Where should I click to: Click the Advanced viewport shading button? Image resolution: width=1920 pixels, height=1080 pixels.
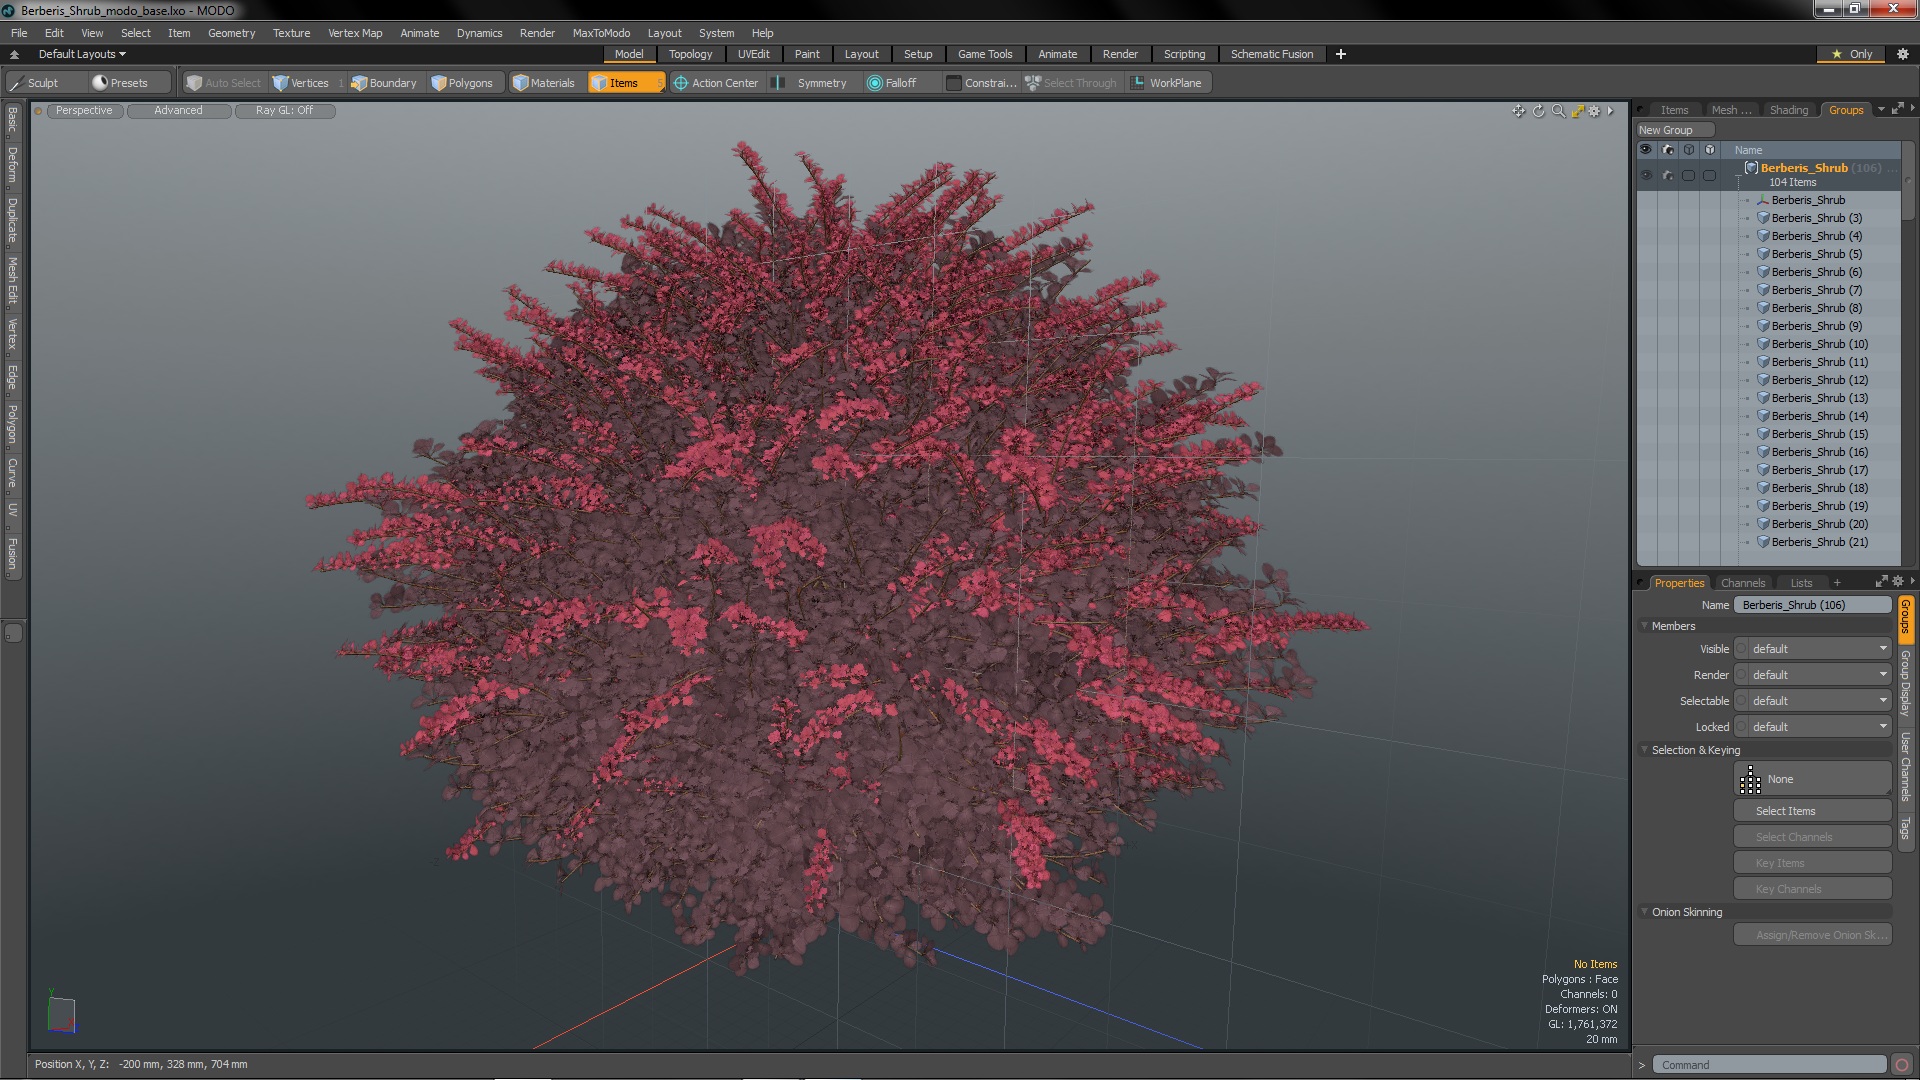click(x=178, y=111)
